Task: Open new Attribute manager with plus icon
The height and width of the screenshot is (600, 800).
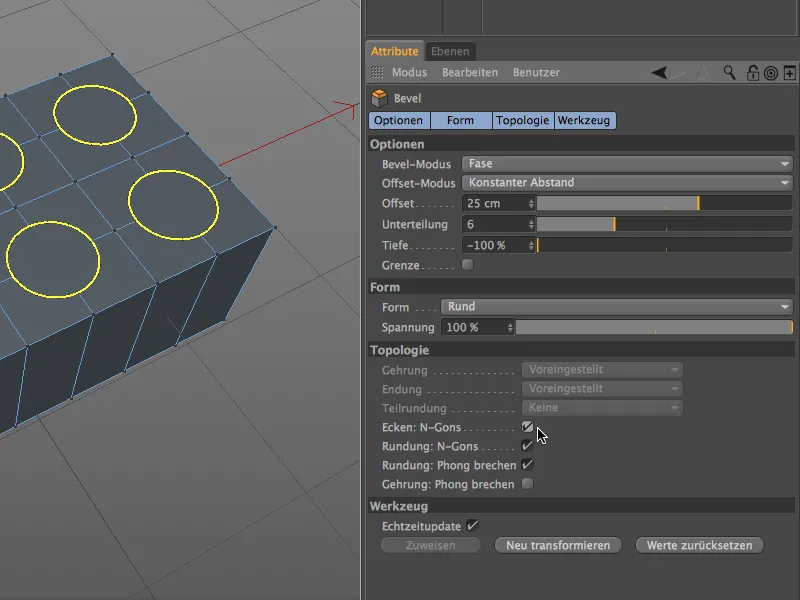Action: (789, 73)
